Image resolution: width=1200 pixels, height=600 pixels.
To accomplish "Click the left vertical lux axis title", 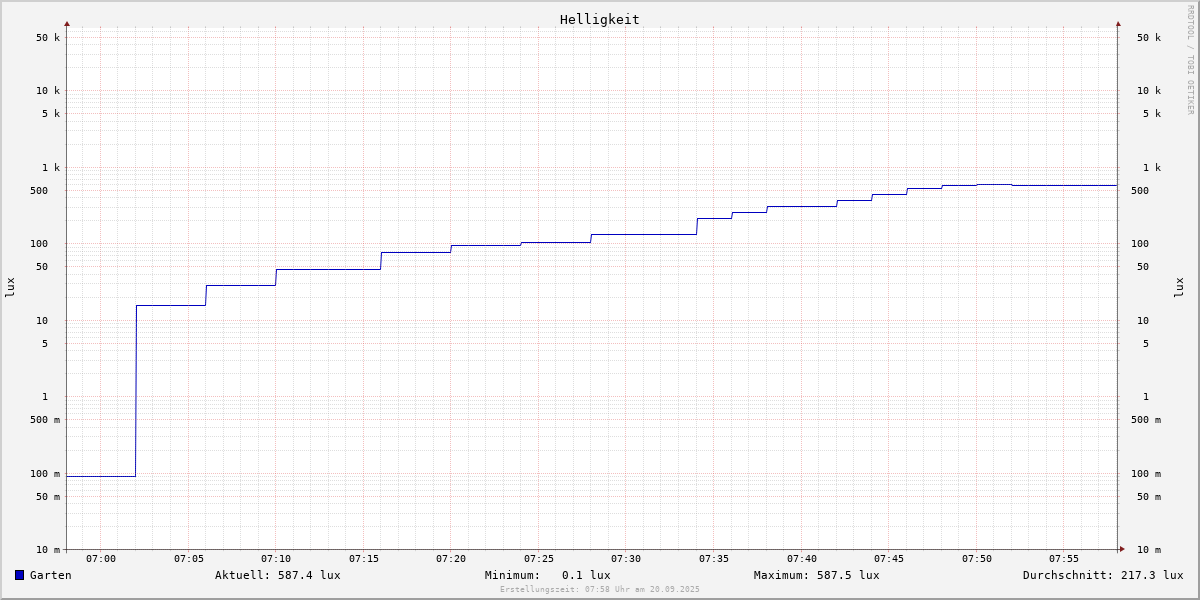I will (10, 287).
